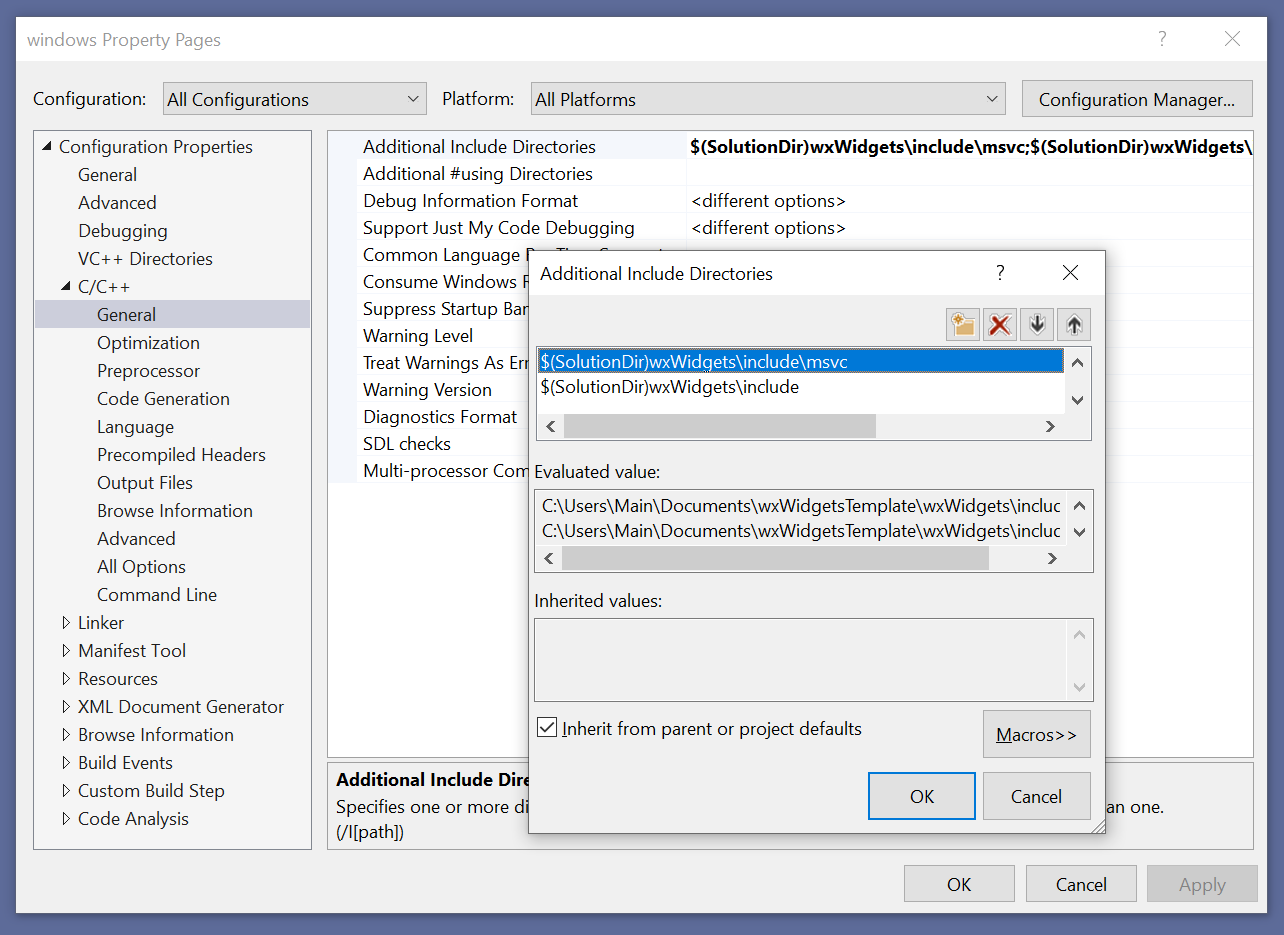Screen dimensions: 1284x935
Task: Click the help question mark in Additional Include Directories dialog
Action: coord(1000,273)
